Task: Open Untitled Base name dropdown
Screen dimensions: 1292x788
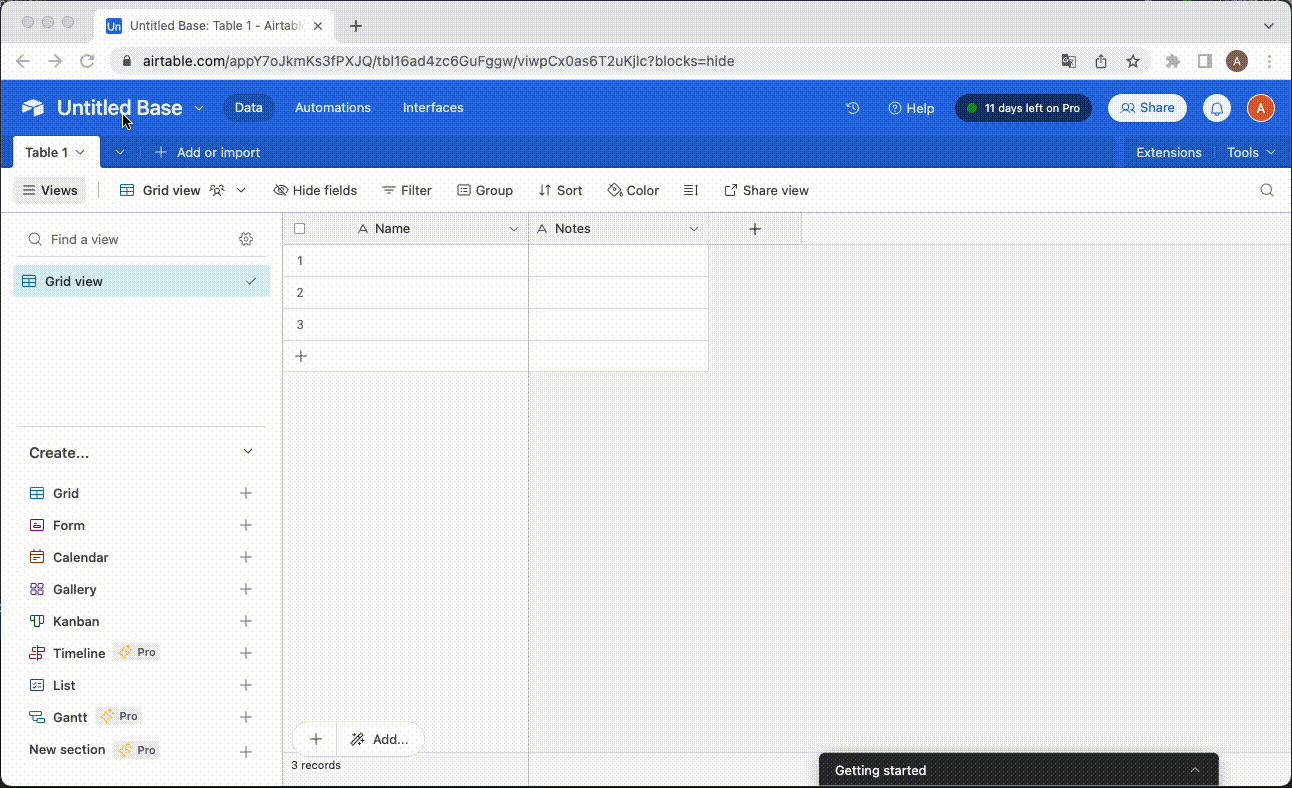Action: click(199, 108)
